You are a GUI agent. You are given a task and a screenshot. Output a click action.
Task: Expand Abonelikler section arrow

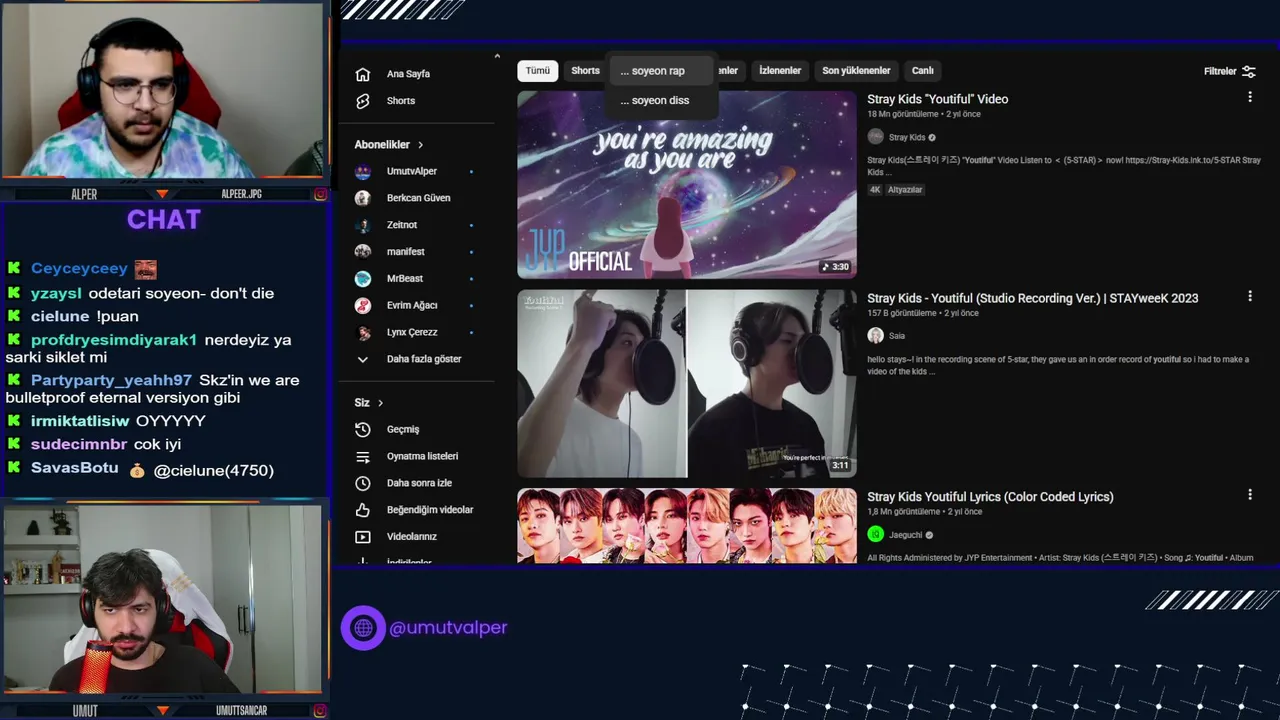tap(420, 145)
